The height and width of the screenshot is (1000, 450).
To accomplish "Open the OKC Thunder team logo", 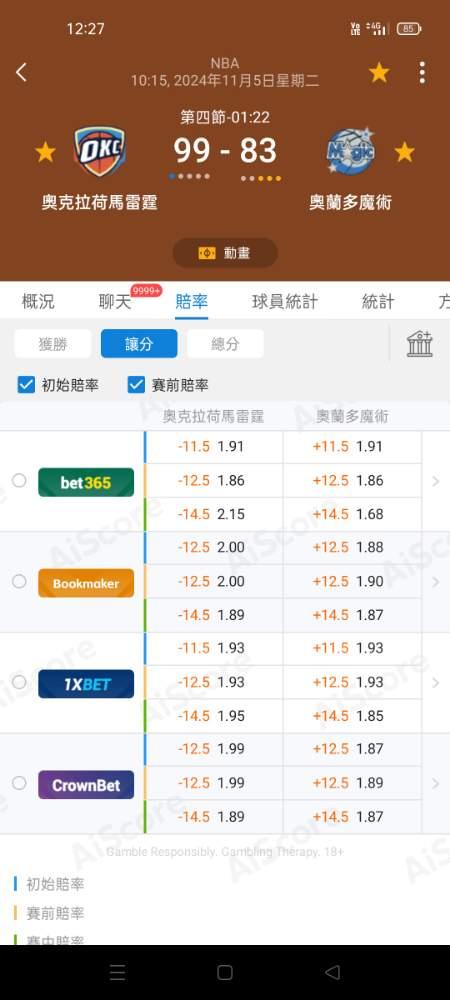I will point(99,151).
